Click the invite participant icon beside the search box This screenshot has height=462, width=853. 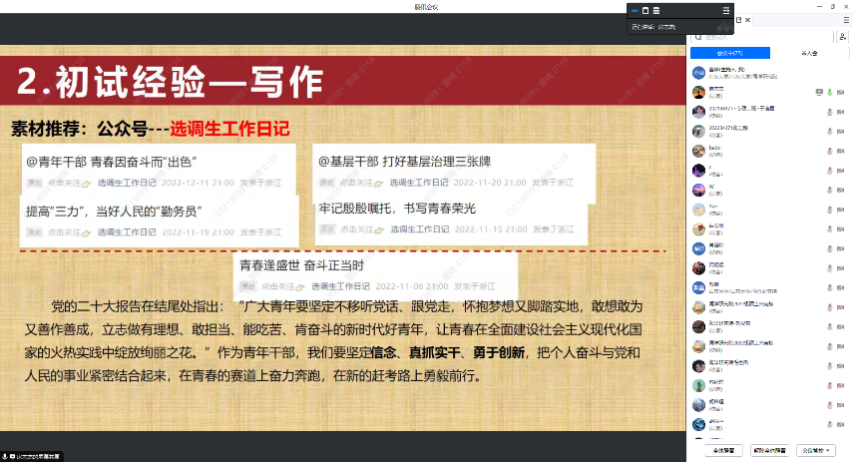[843, 37]
